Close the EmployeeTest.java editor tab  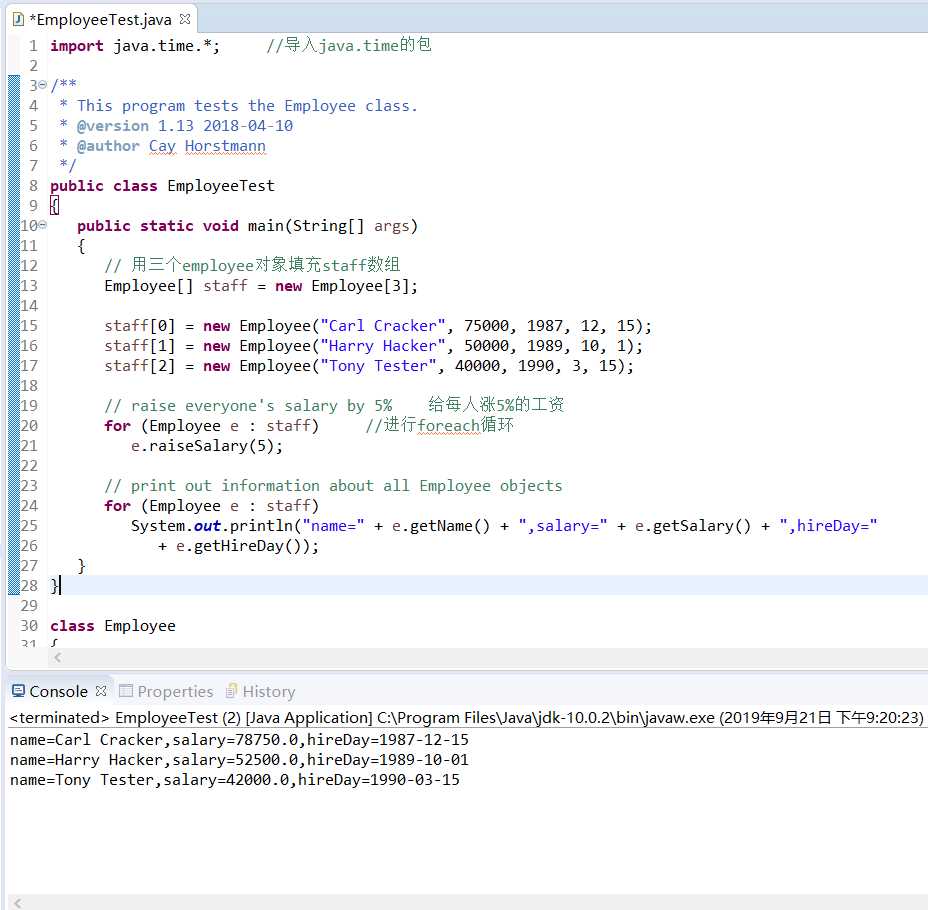tap(185, 19)
